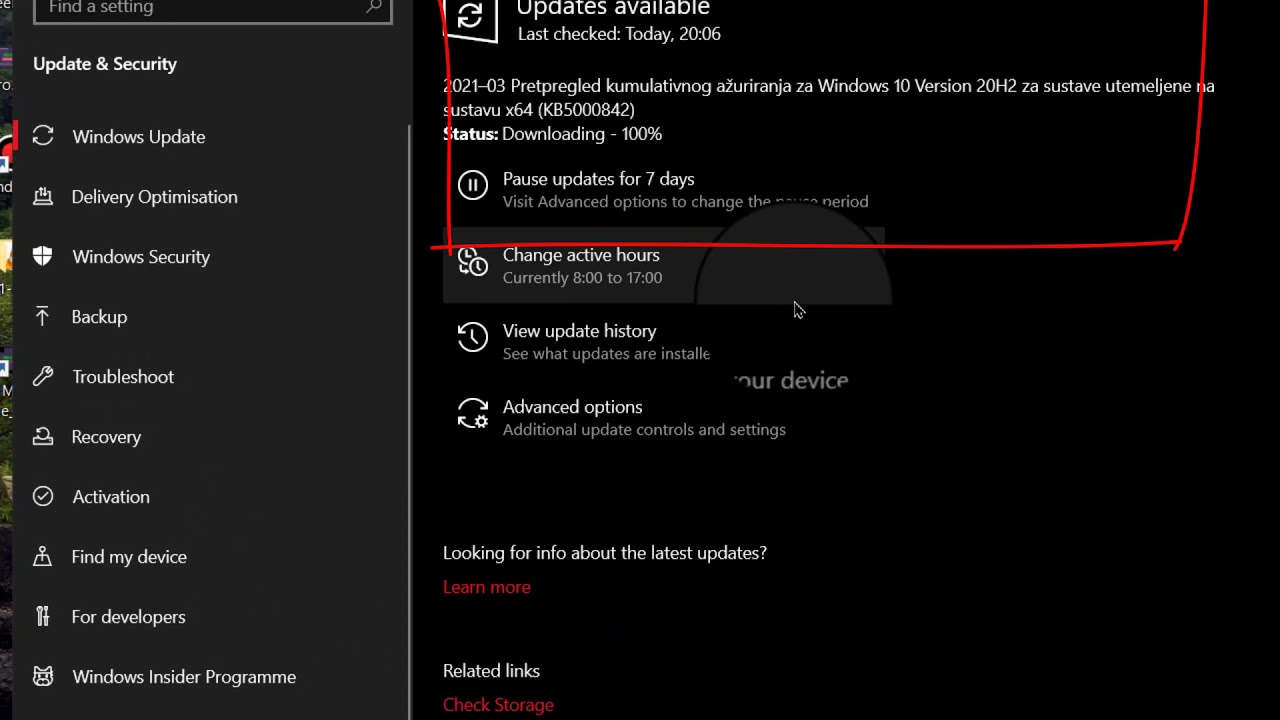Follow the Learn more link

487,587
